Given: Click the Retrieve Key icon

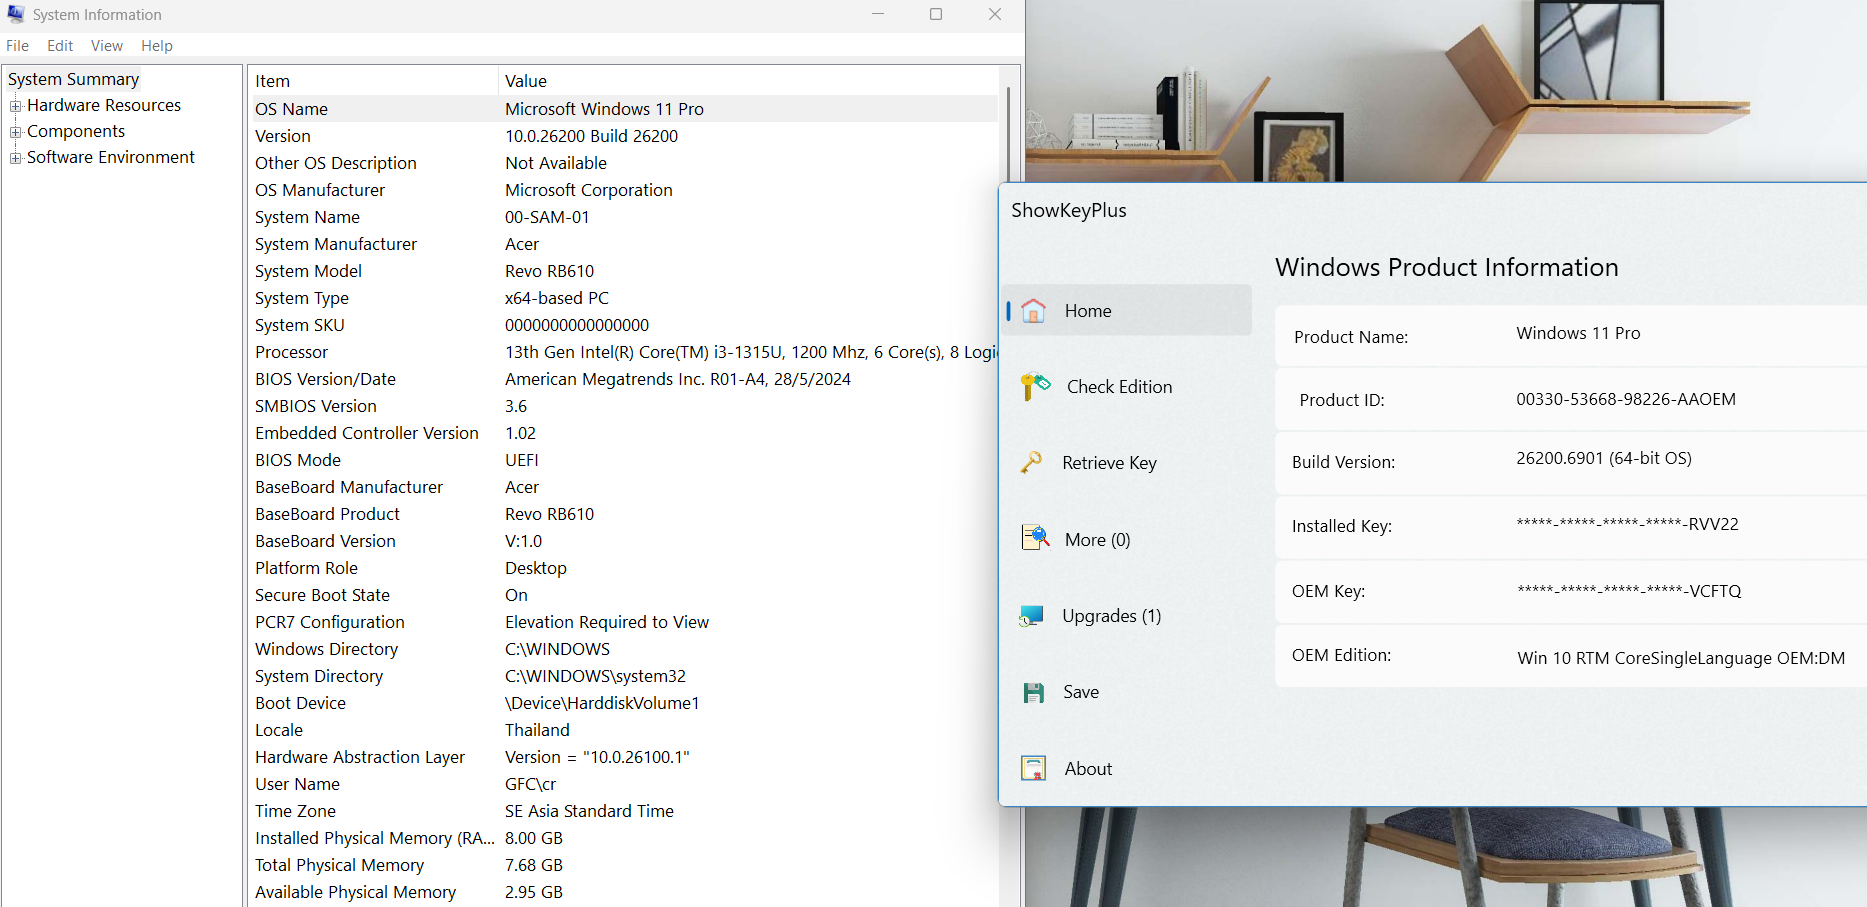Looking at the screenshot, I should [1031, 462].
